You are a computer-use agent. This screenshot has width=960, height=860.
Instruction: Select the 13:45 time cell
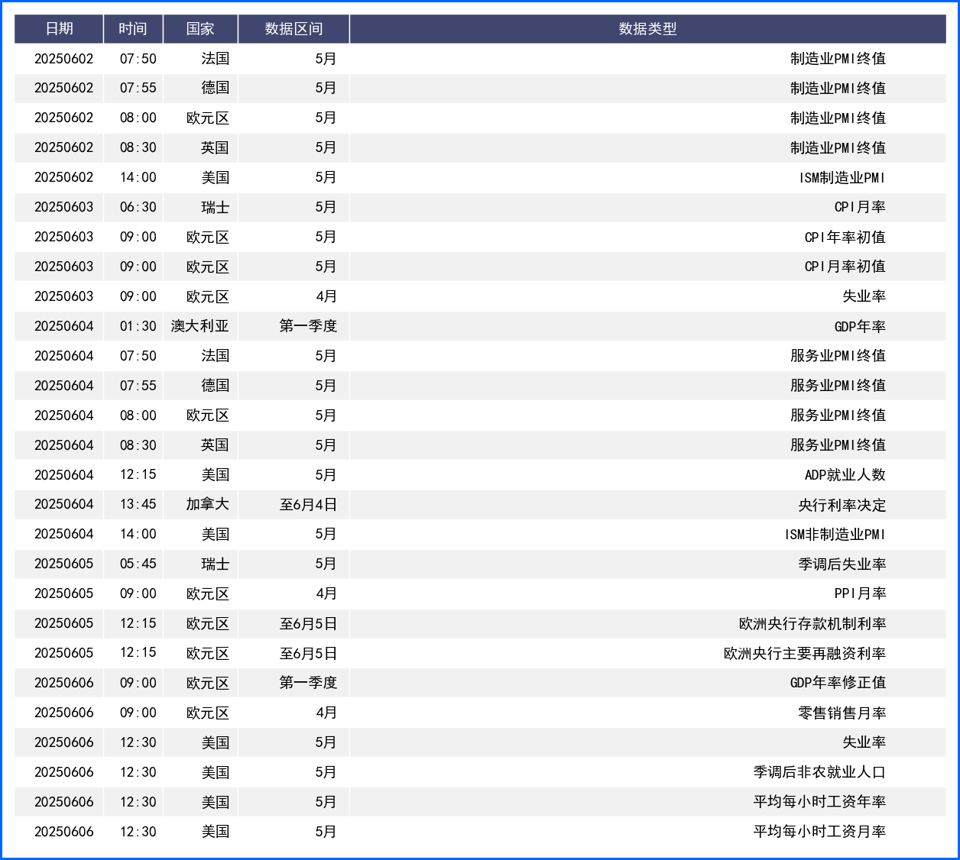coord(138,504)
